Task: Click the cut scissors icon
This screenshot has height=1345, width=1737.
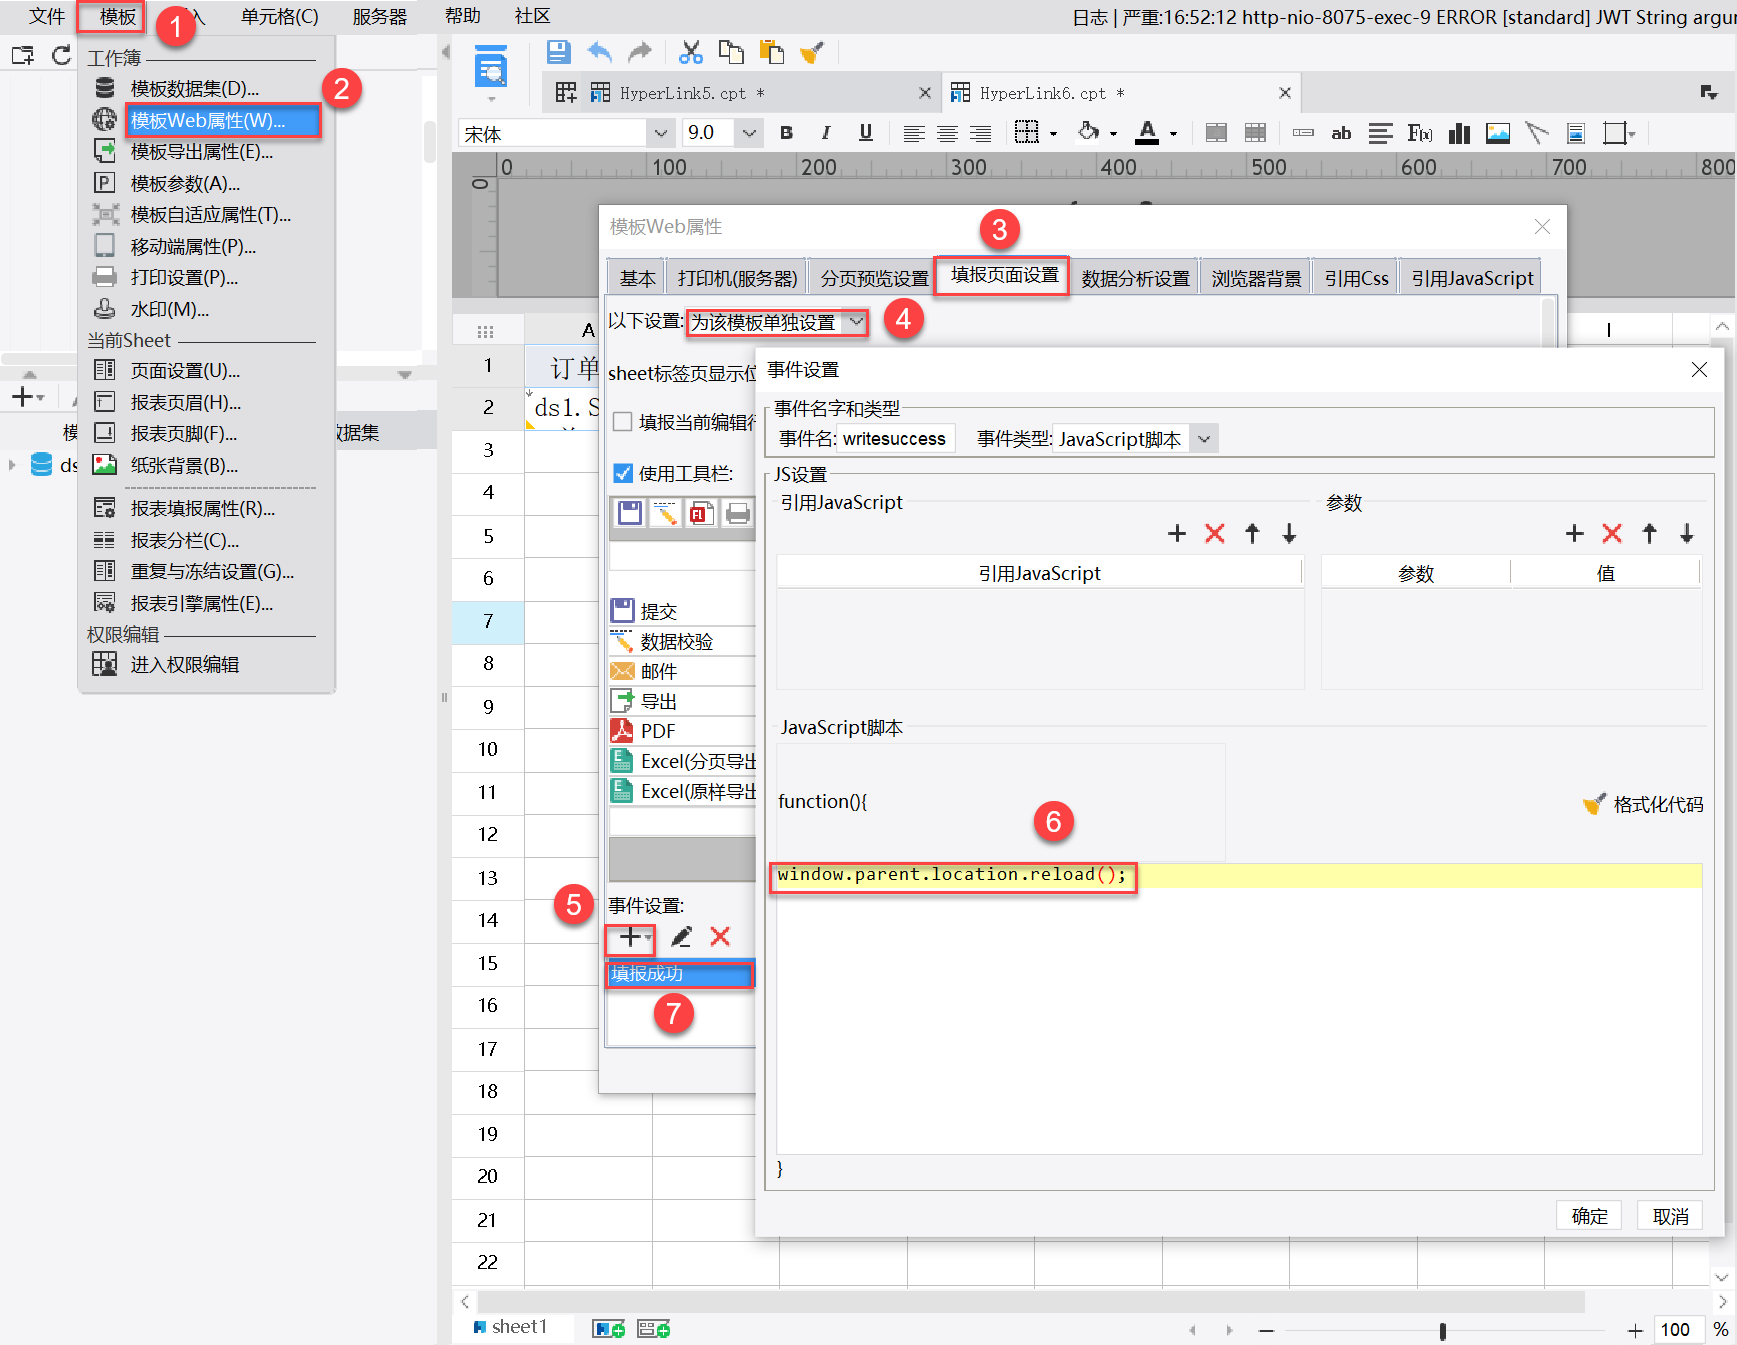Action: (690, 52)
